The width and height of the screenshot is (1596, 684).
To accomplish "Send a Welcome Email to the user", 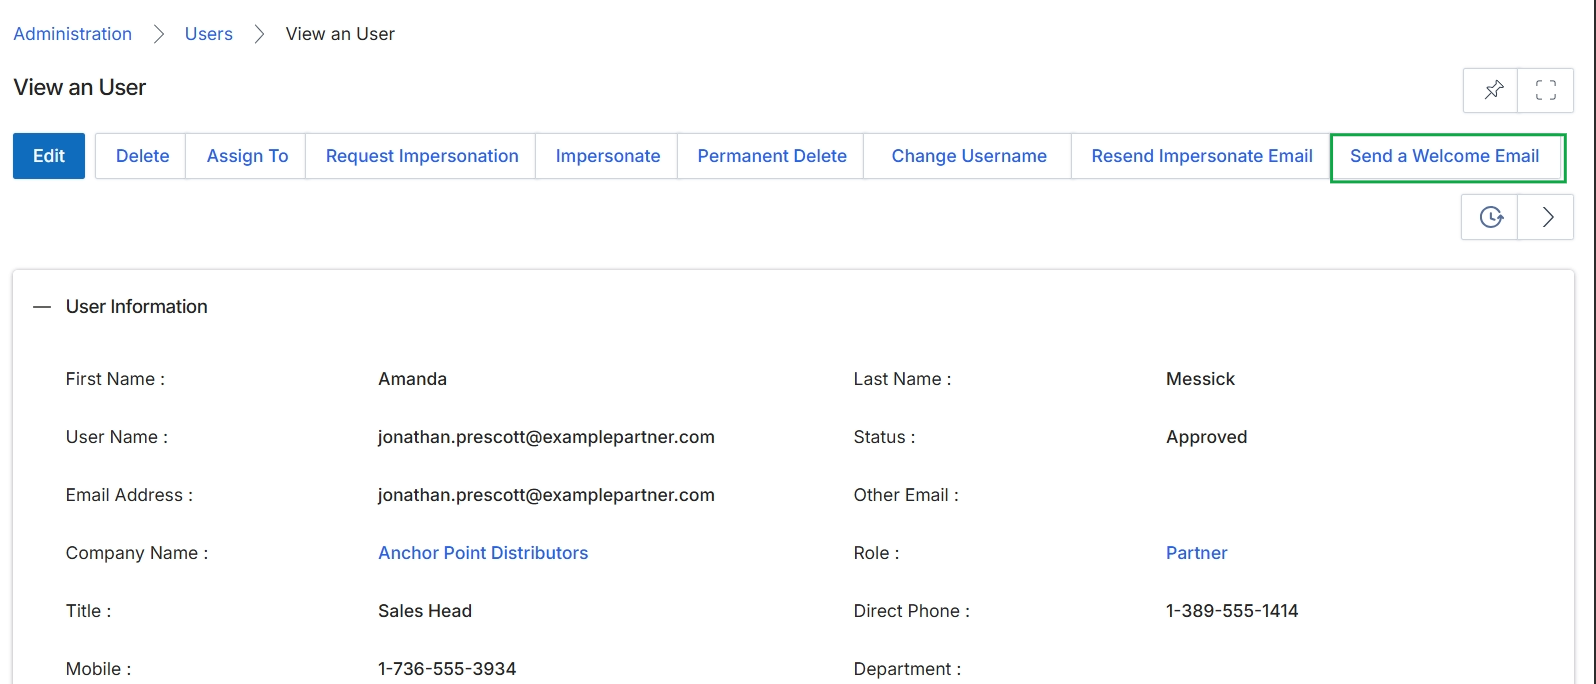I will tap(1445, 156).
